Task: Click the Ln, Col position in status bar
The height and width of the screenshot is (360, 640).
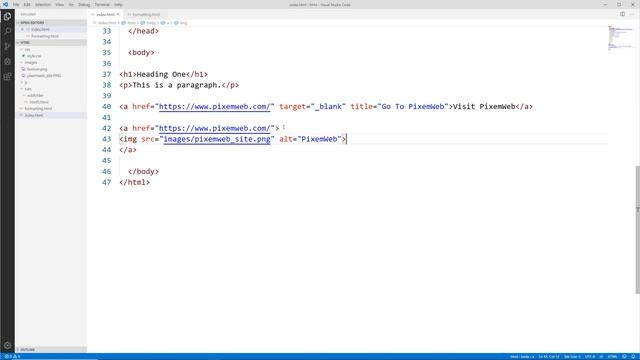Action: point(549,357)
